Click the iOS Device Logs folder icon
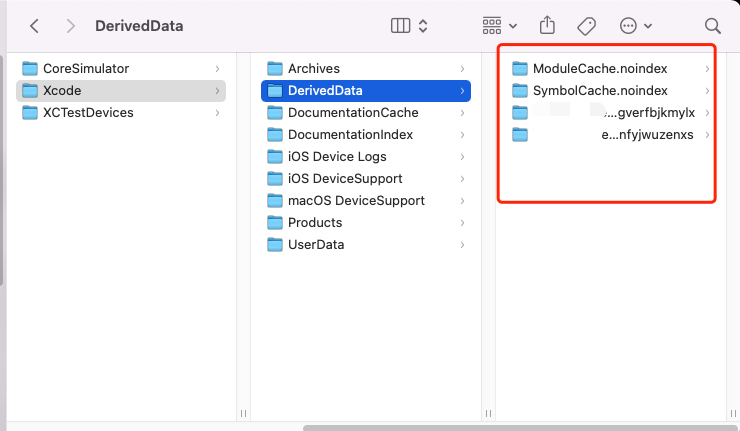 [275, 156]
